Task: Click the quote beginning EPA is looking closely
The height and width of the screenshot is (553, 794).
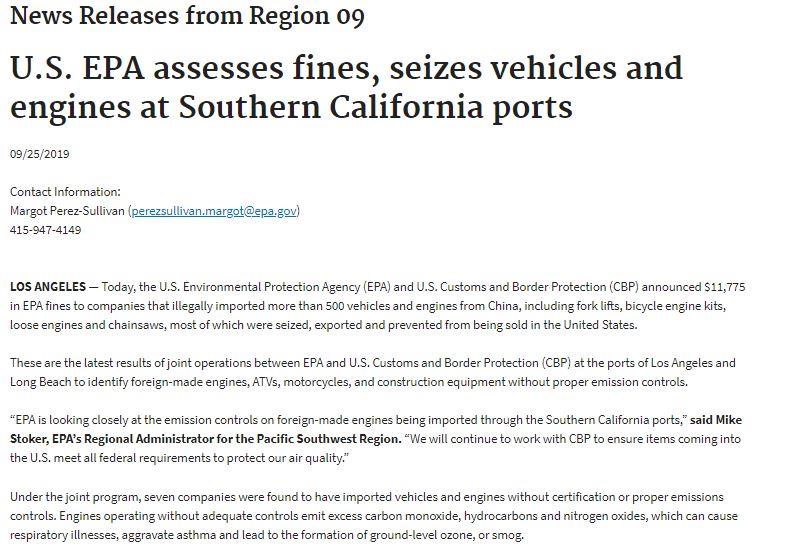Action: click(348, 420)
